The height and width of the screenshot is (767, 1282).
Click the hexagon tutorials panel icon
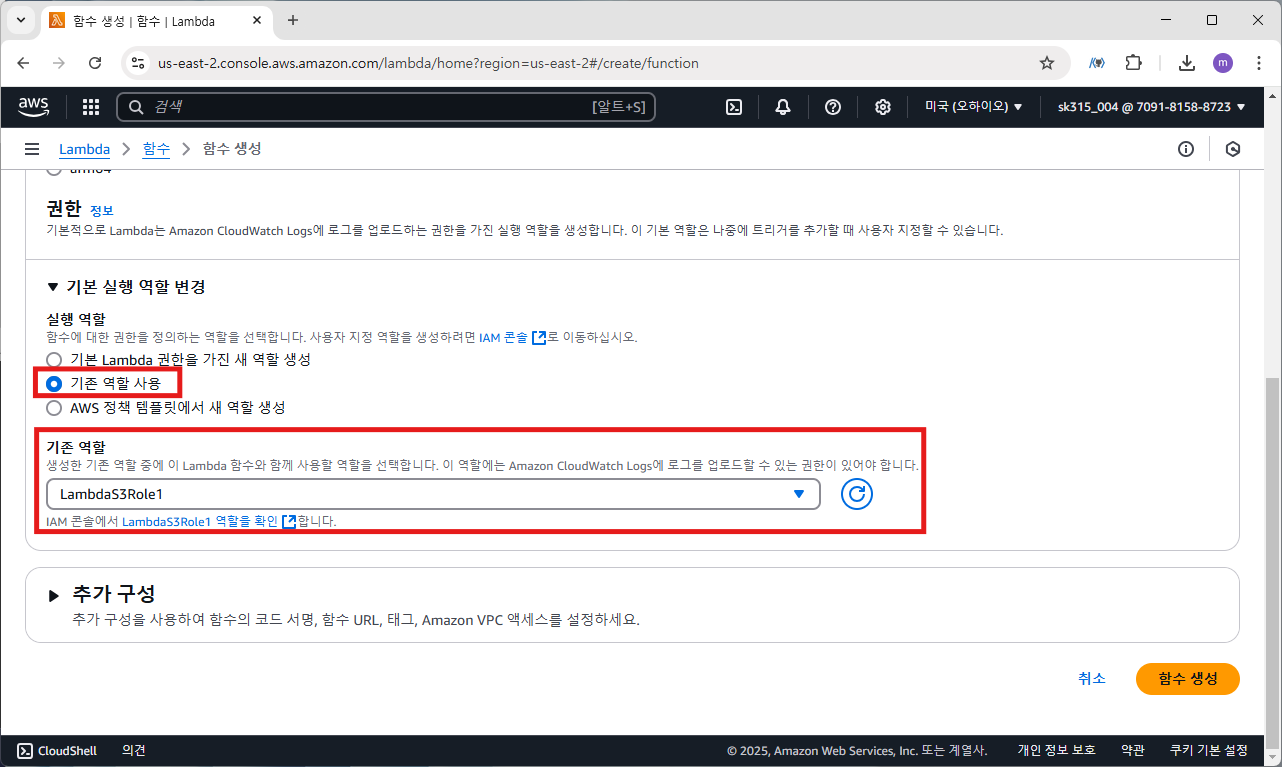point(1233,149)
